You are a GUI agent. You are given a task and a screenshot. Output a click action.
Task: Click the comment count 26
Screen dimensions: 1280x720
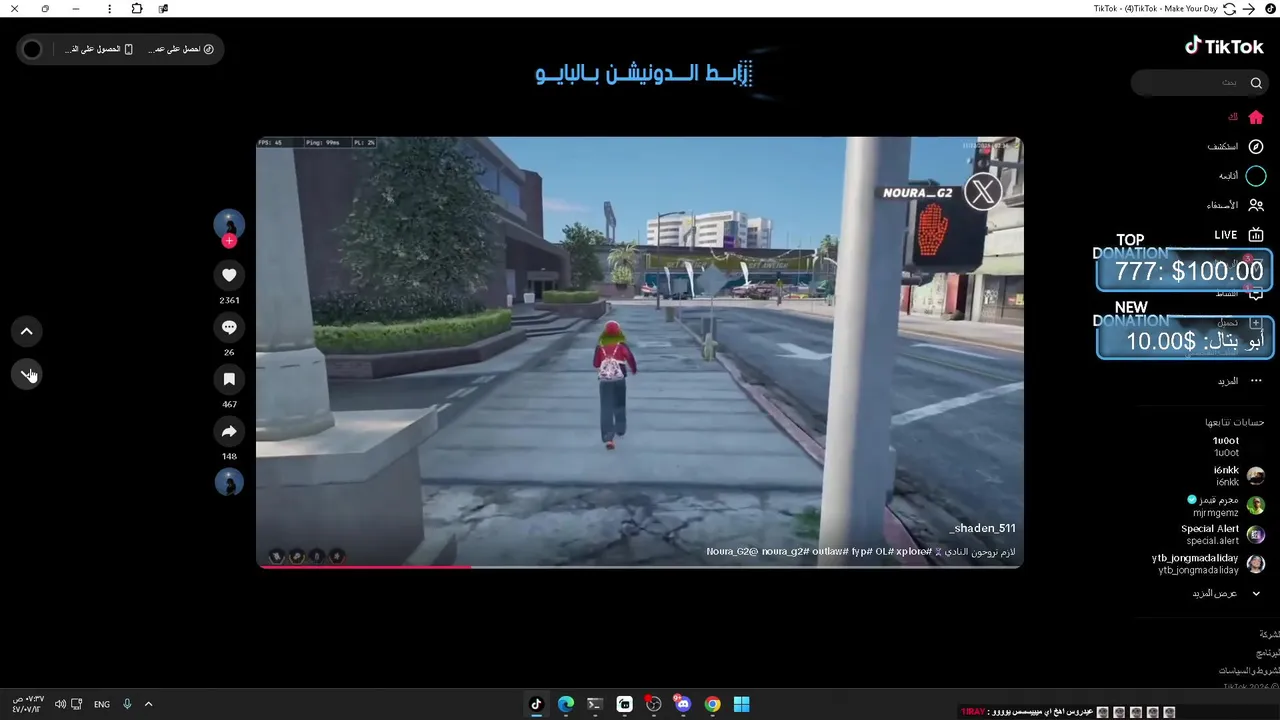click(229, 352)
